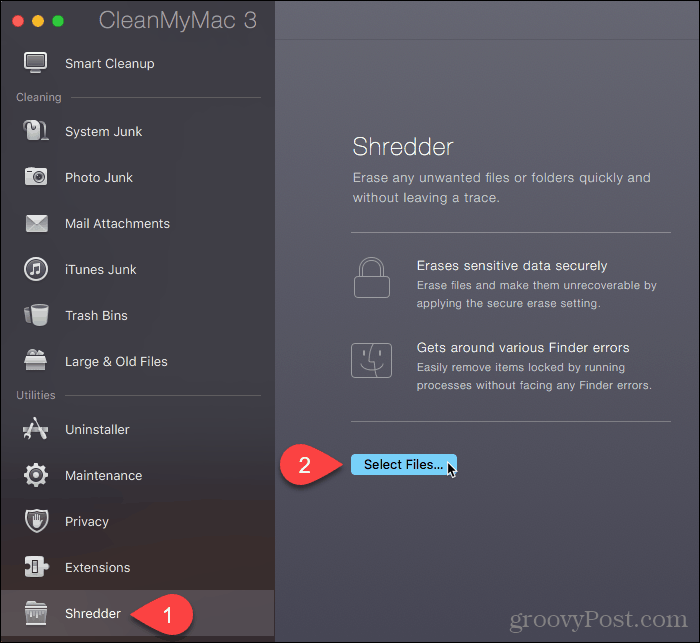The height and width of the screenshot is (643, 700).
Task: Select the Shredder utility label
Action: [93, 613]
